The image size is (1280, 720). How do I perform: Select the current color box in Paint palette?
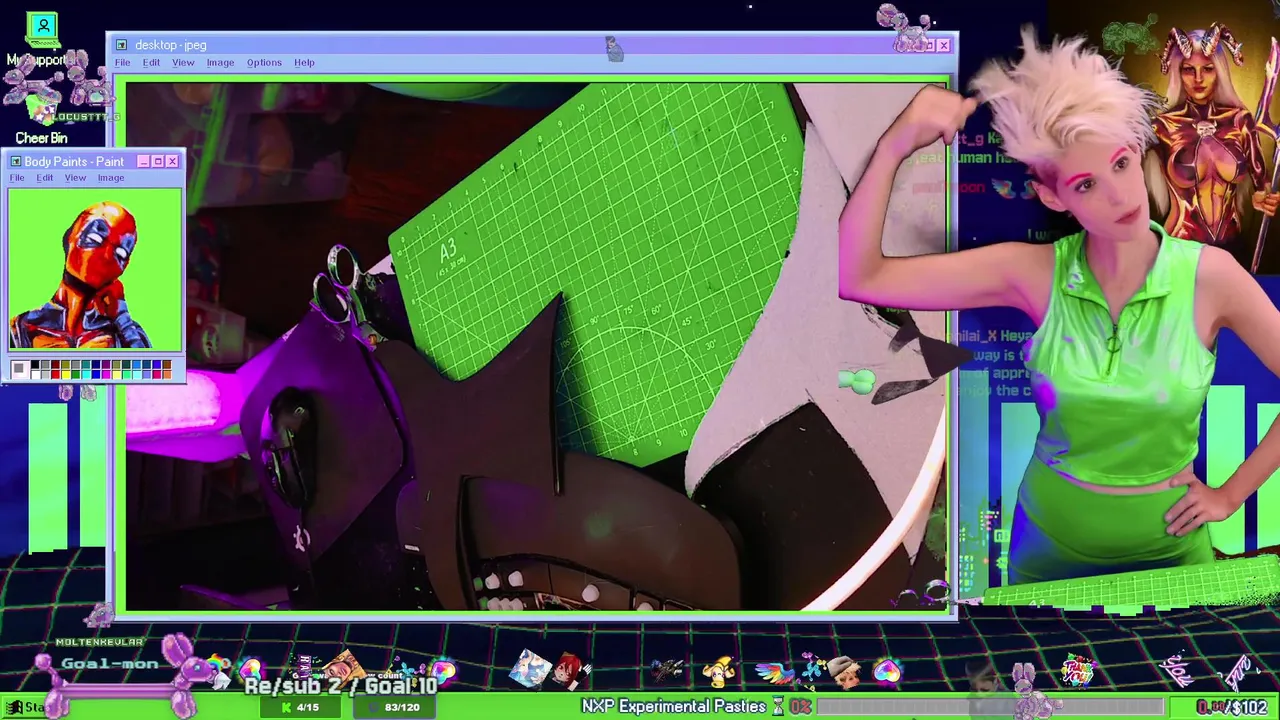pos(19,370)
